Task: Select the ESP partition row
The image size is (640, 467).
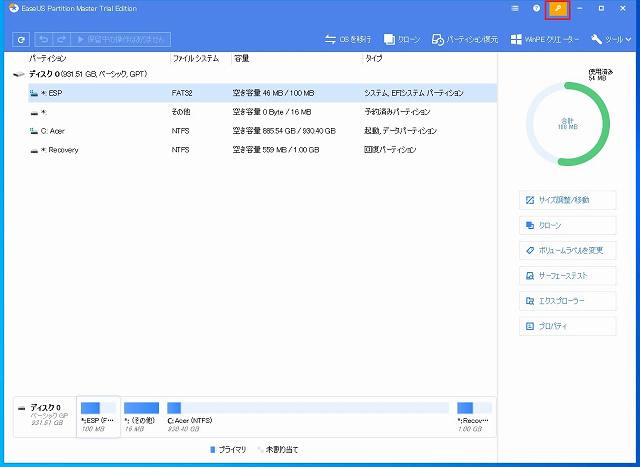Action: point(262,93)
